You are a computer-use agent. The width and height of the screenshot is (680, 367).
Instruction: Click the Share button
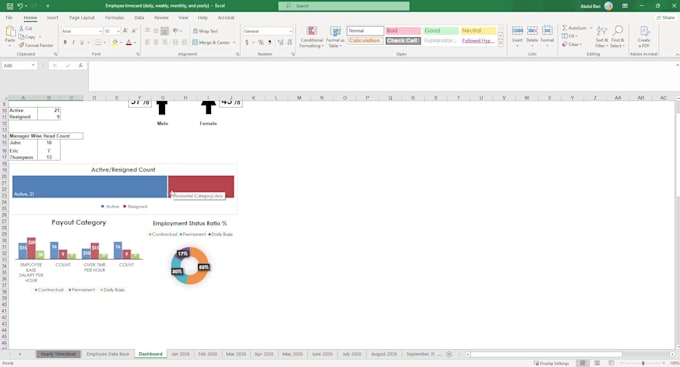666,18
